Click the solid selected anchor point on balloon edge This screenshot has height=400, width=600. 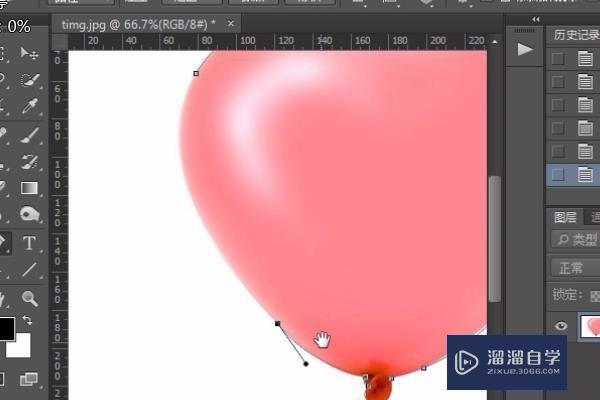(278, 324)
